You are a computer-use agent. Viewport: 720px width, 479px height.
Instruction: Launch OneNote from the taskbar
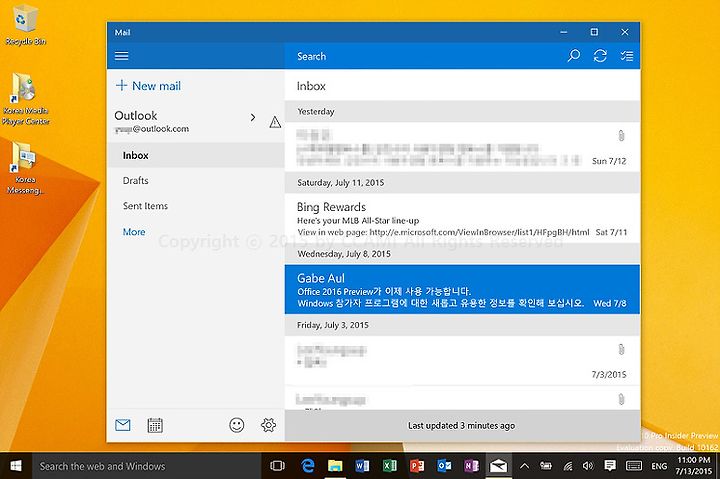click(471, 466)
